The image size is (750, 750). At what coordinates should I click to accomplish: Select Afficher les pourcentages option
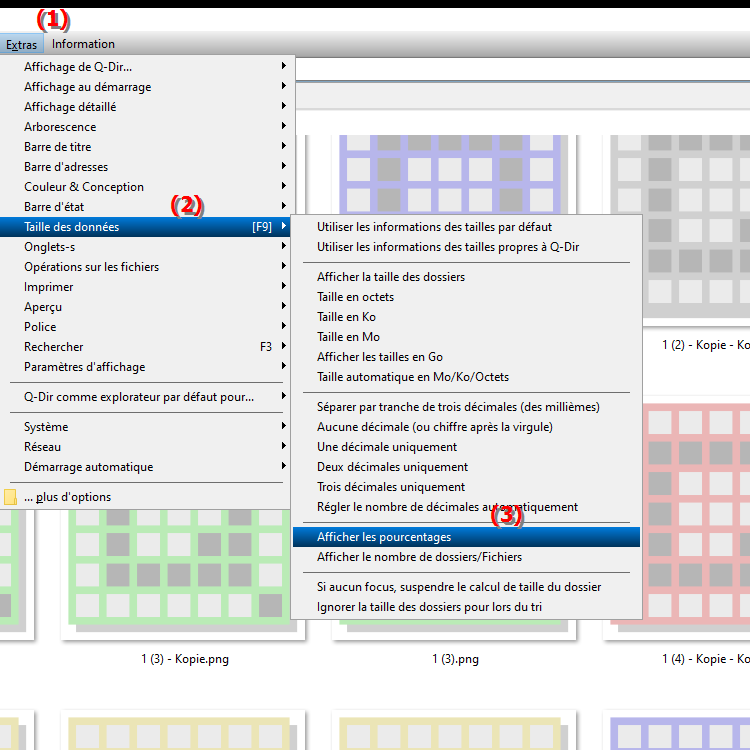[384, 537]
